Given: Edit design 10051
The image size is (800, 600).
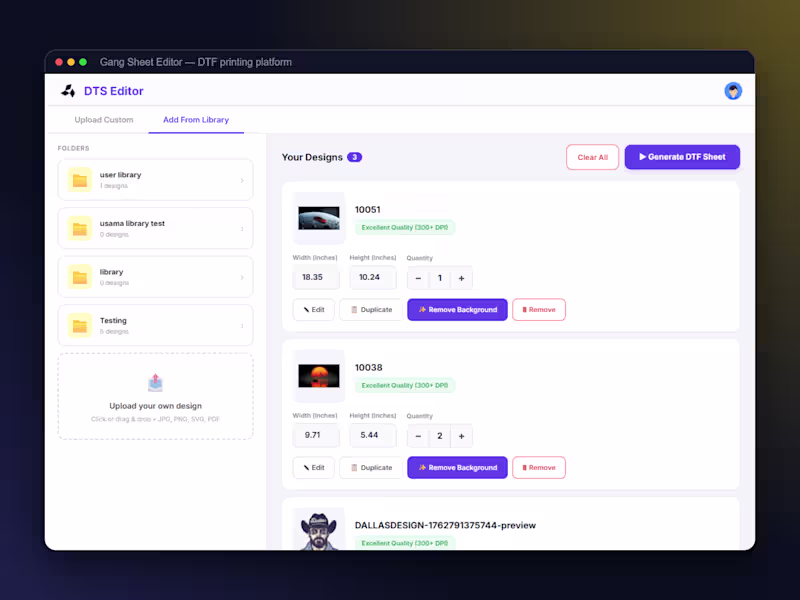Looking at the screenshot, I should [x=313, y=310].
